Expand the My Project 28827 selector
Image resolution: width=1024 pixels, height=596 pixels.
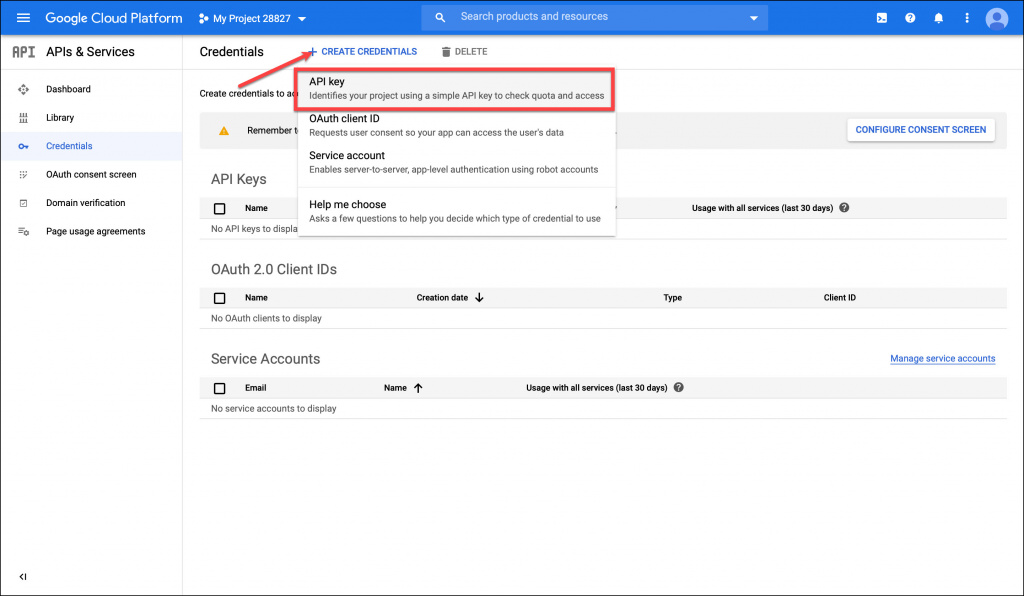[252, 18]
